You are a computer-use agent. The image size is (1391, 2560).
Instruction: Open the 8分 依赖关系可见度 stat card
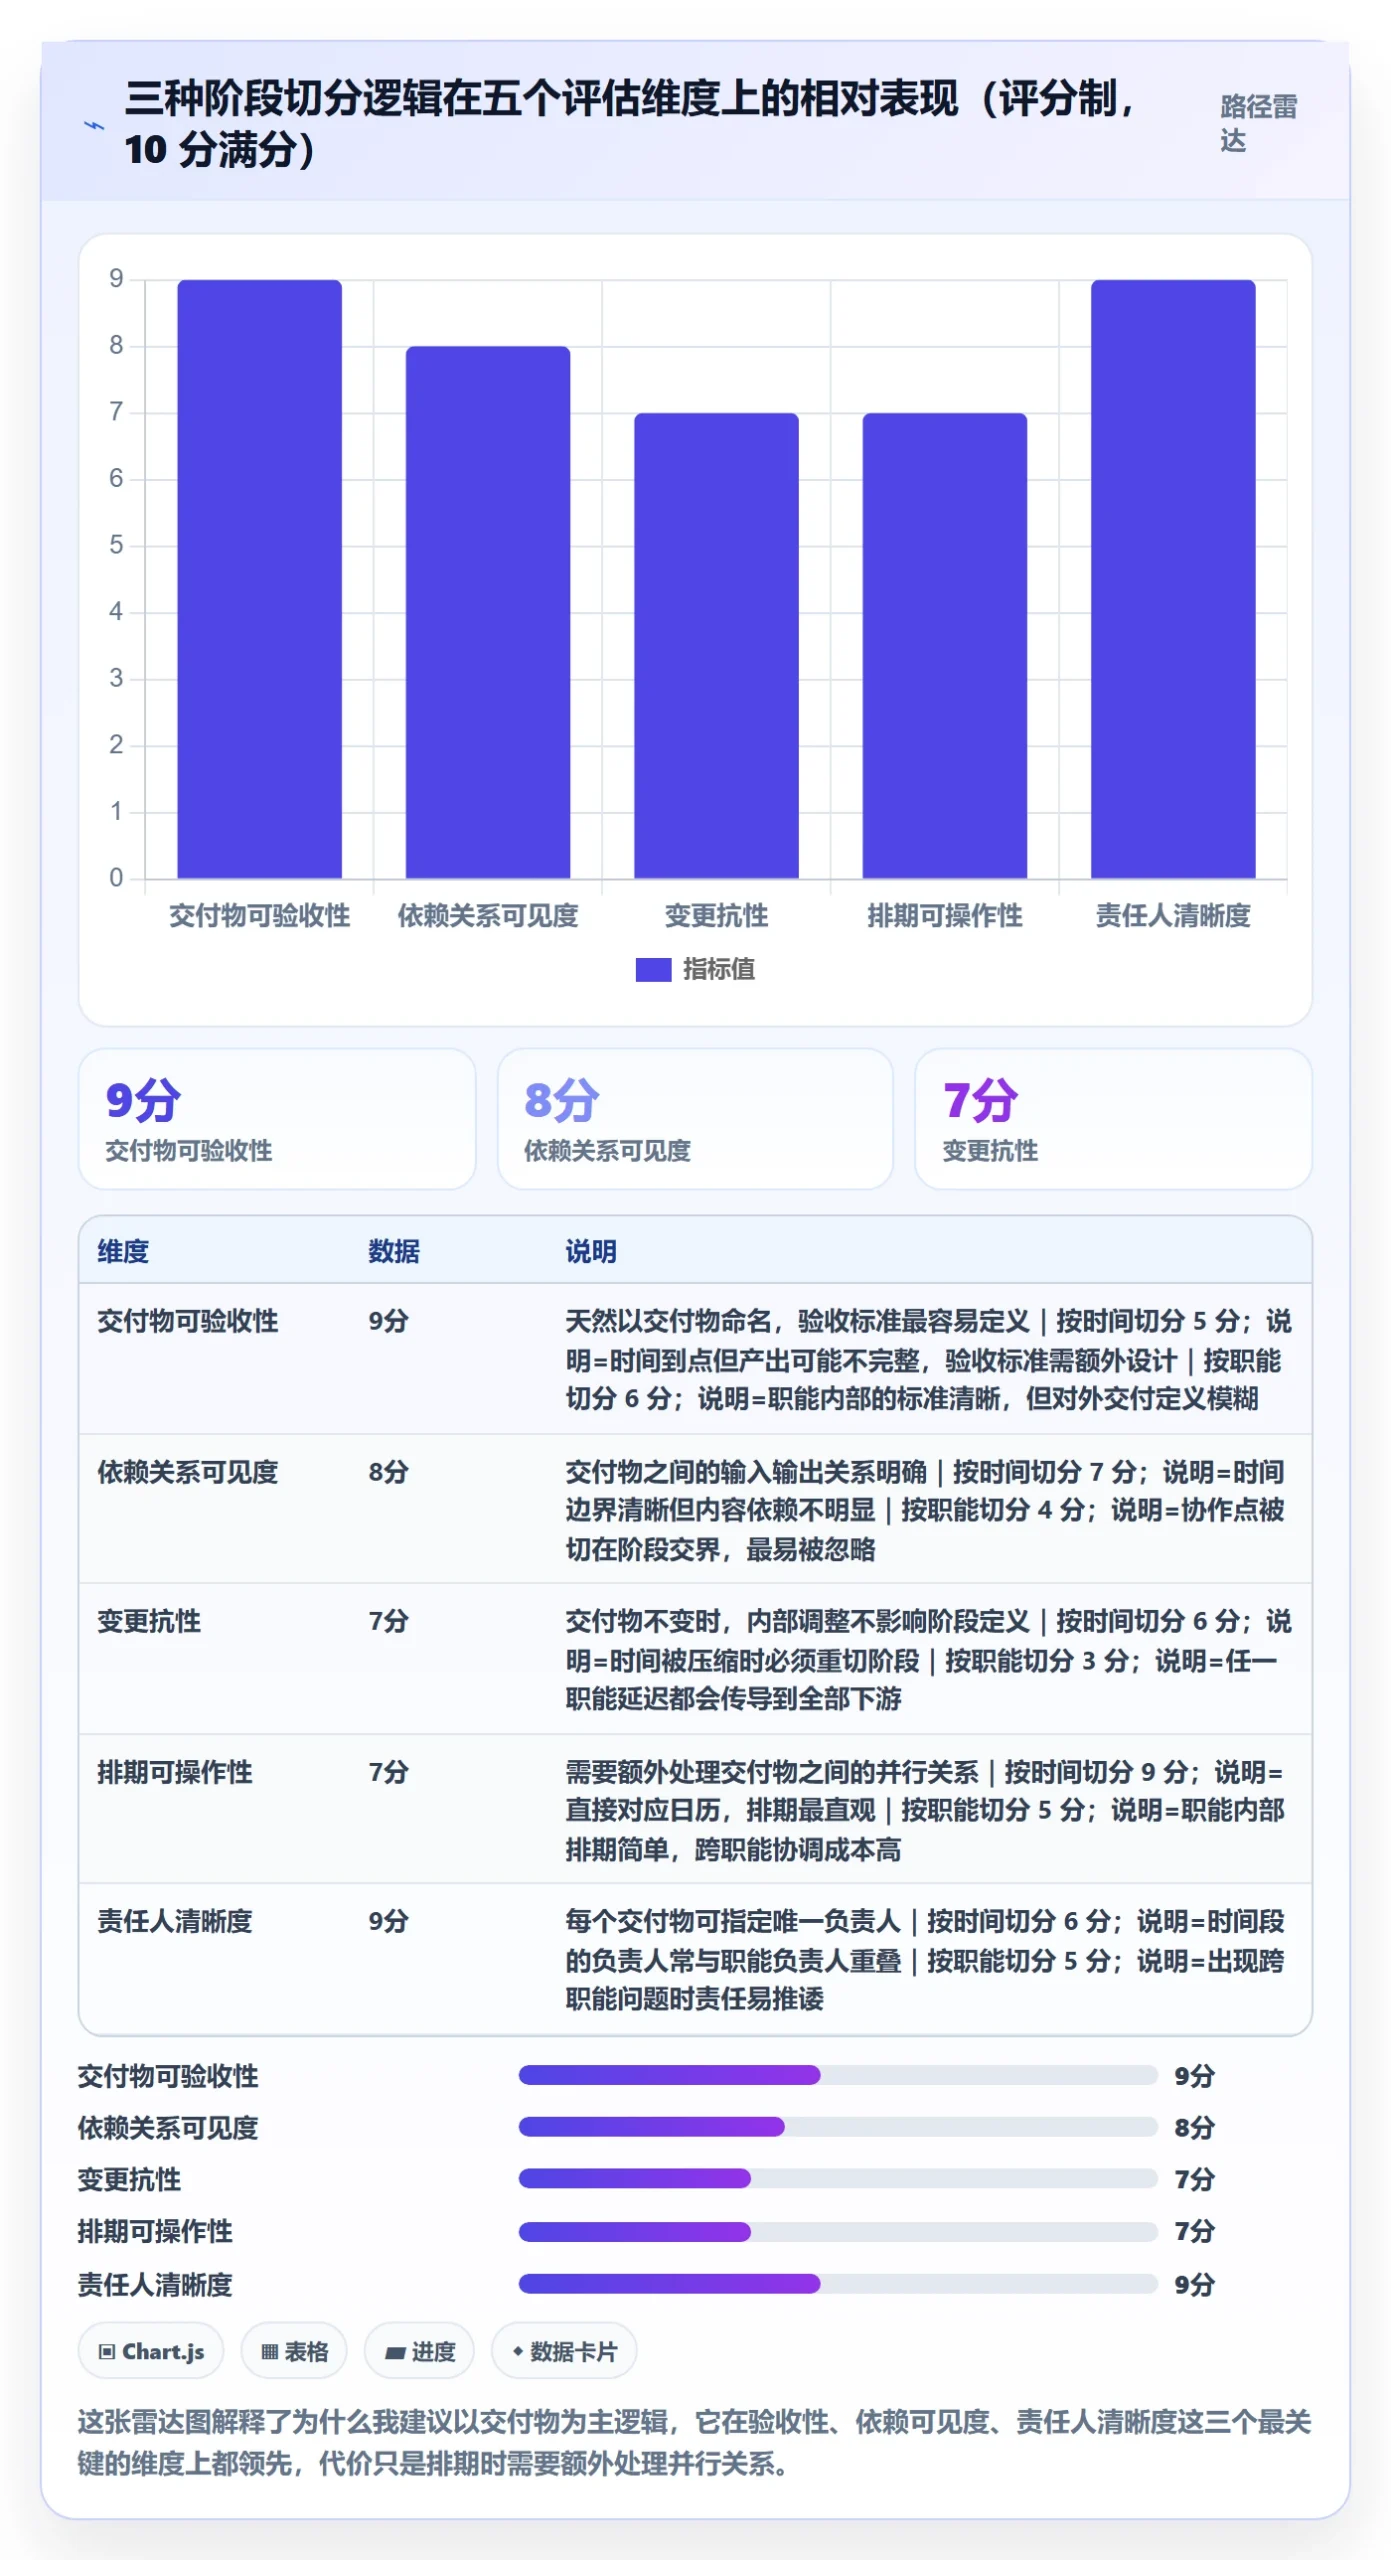(695, 1119)
